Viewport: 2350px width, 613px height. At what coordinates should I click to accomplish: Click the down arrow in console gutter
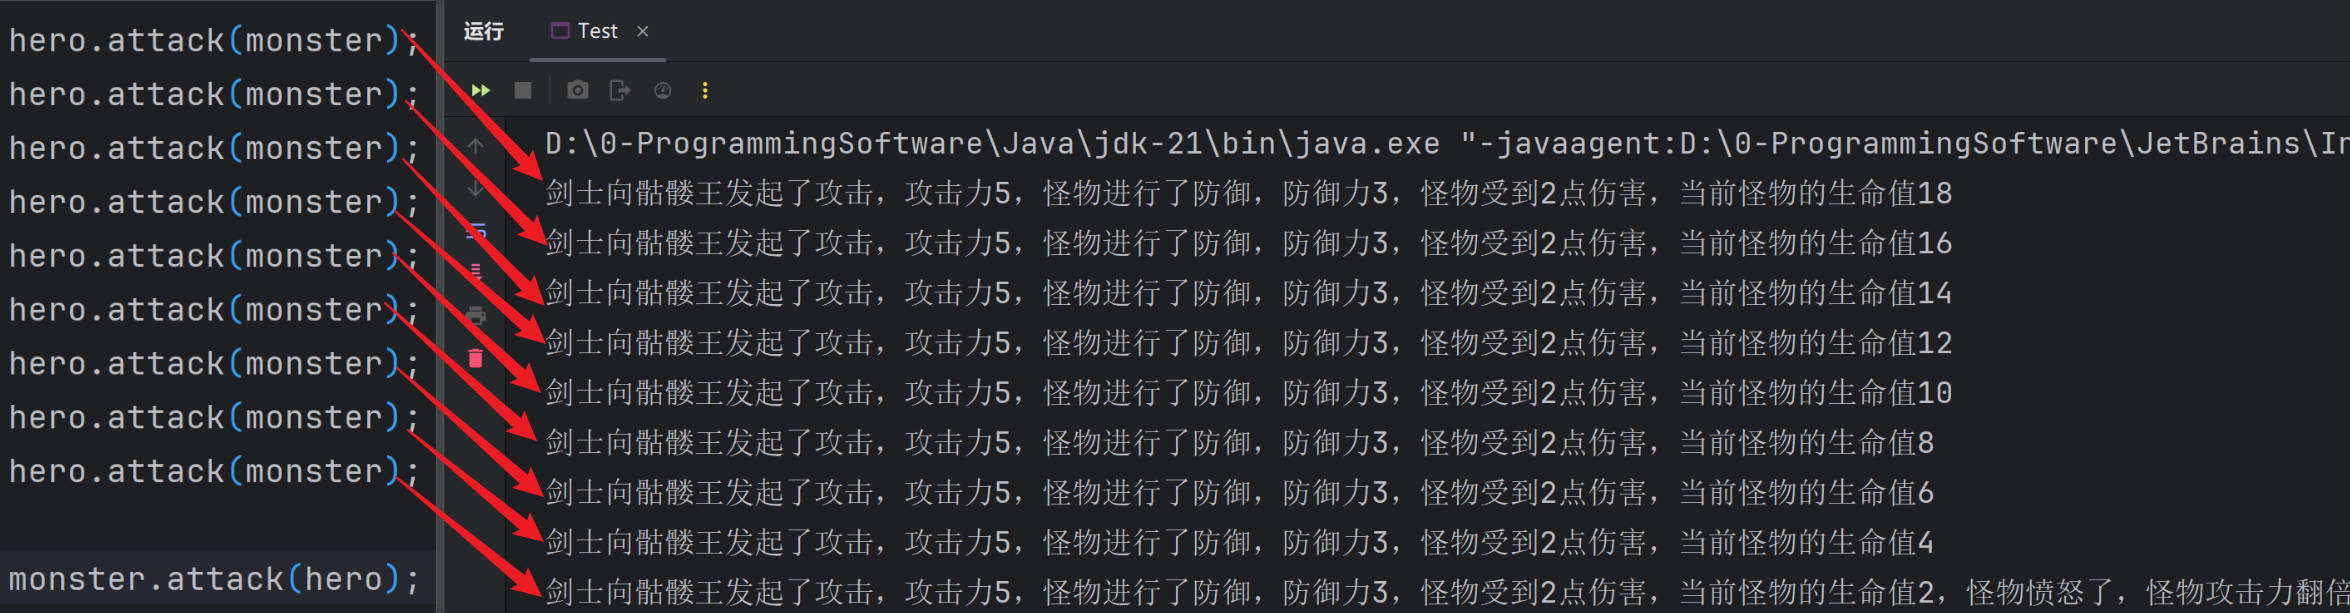tap(476, 189)
